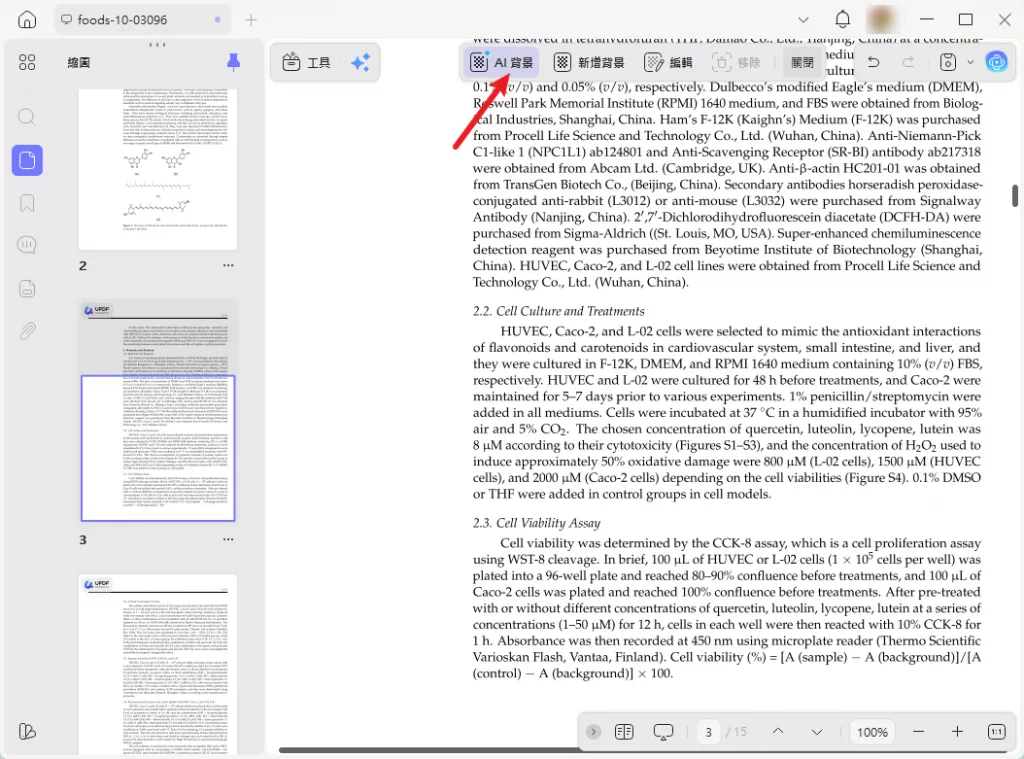
Task: Open the page thumbnails panel icon
Action: (x=27, y=160)
